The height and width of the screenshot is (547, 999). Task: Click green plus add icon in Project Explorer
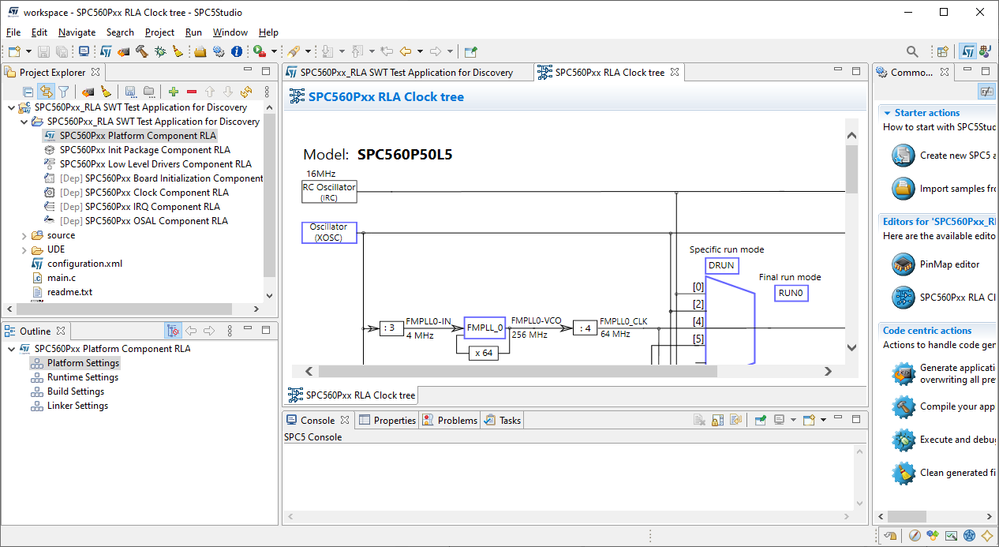point(174,92)
